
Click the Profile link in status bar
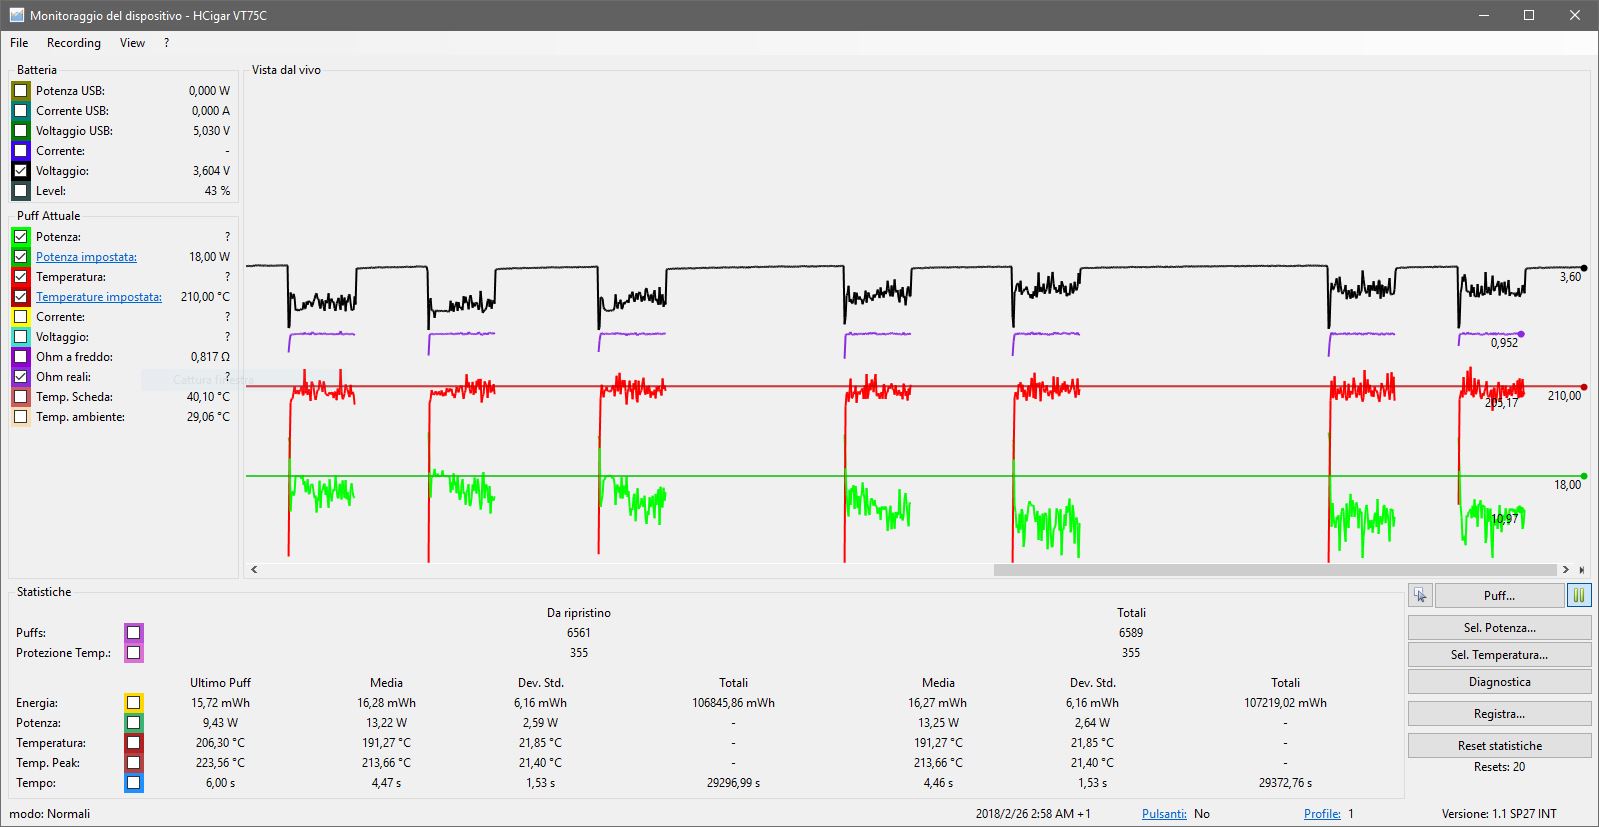click(1322, 814)
